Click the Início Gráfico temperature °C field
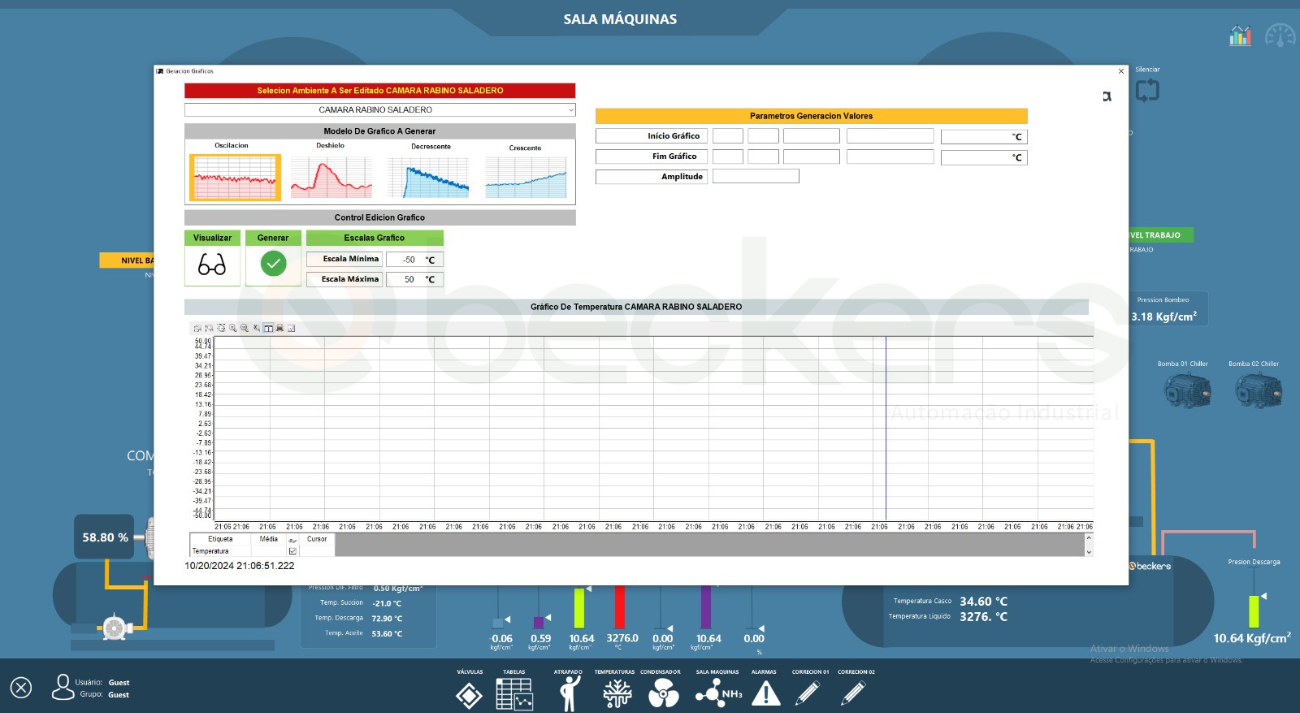This screenshot has width=1300, height=713. 984,137
